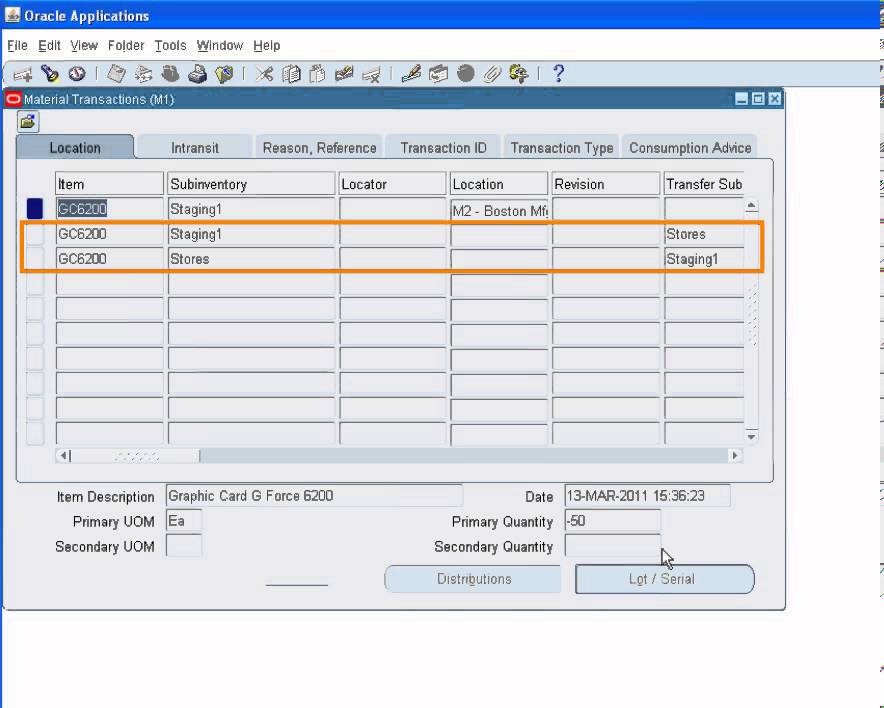884x708 pixels.
Task: Click the Date field showing 13-MAR-2011
Action: [647, 496]
